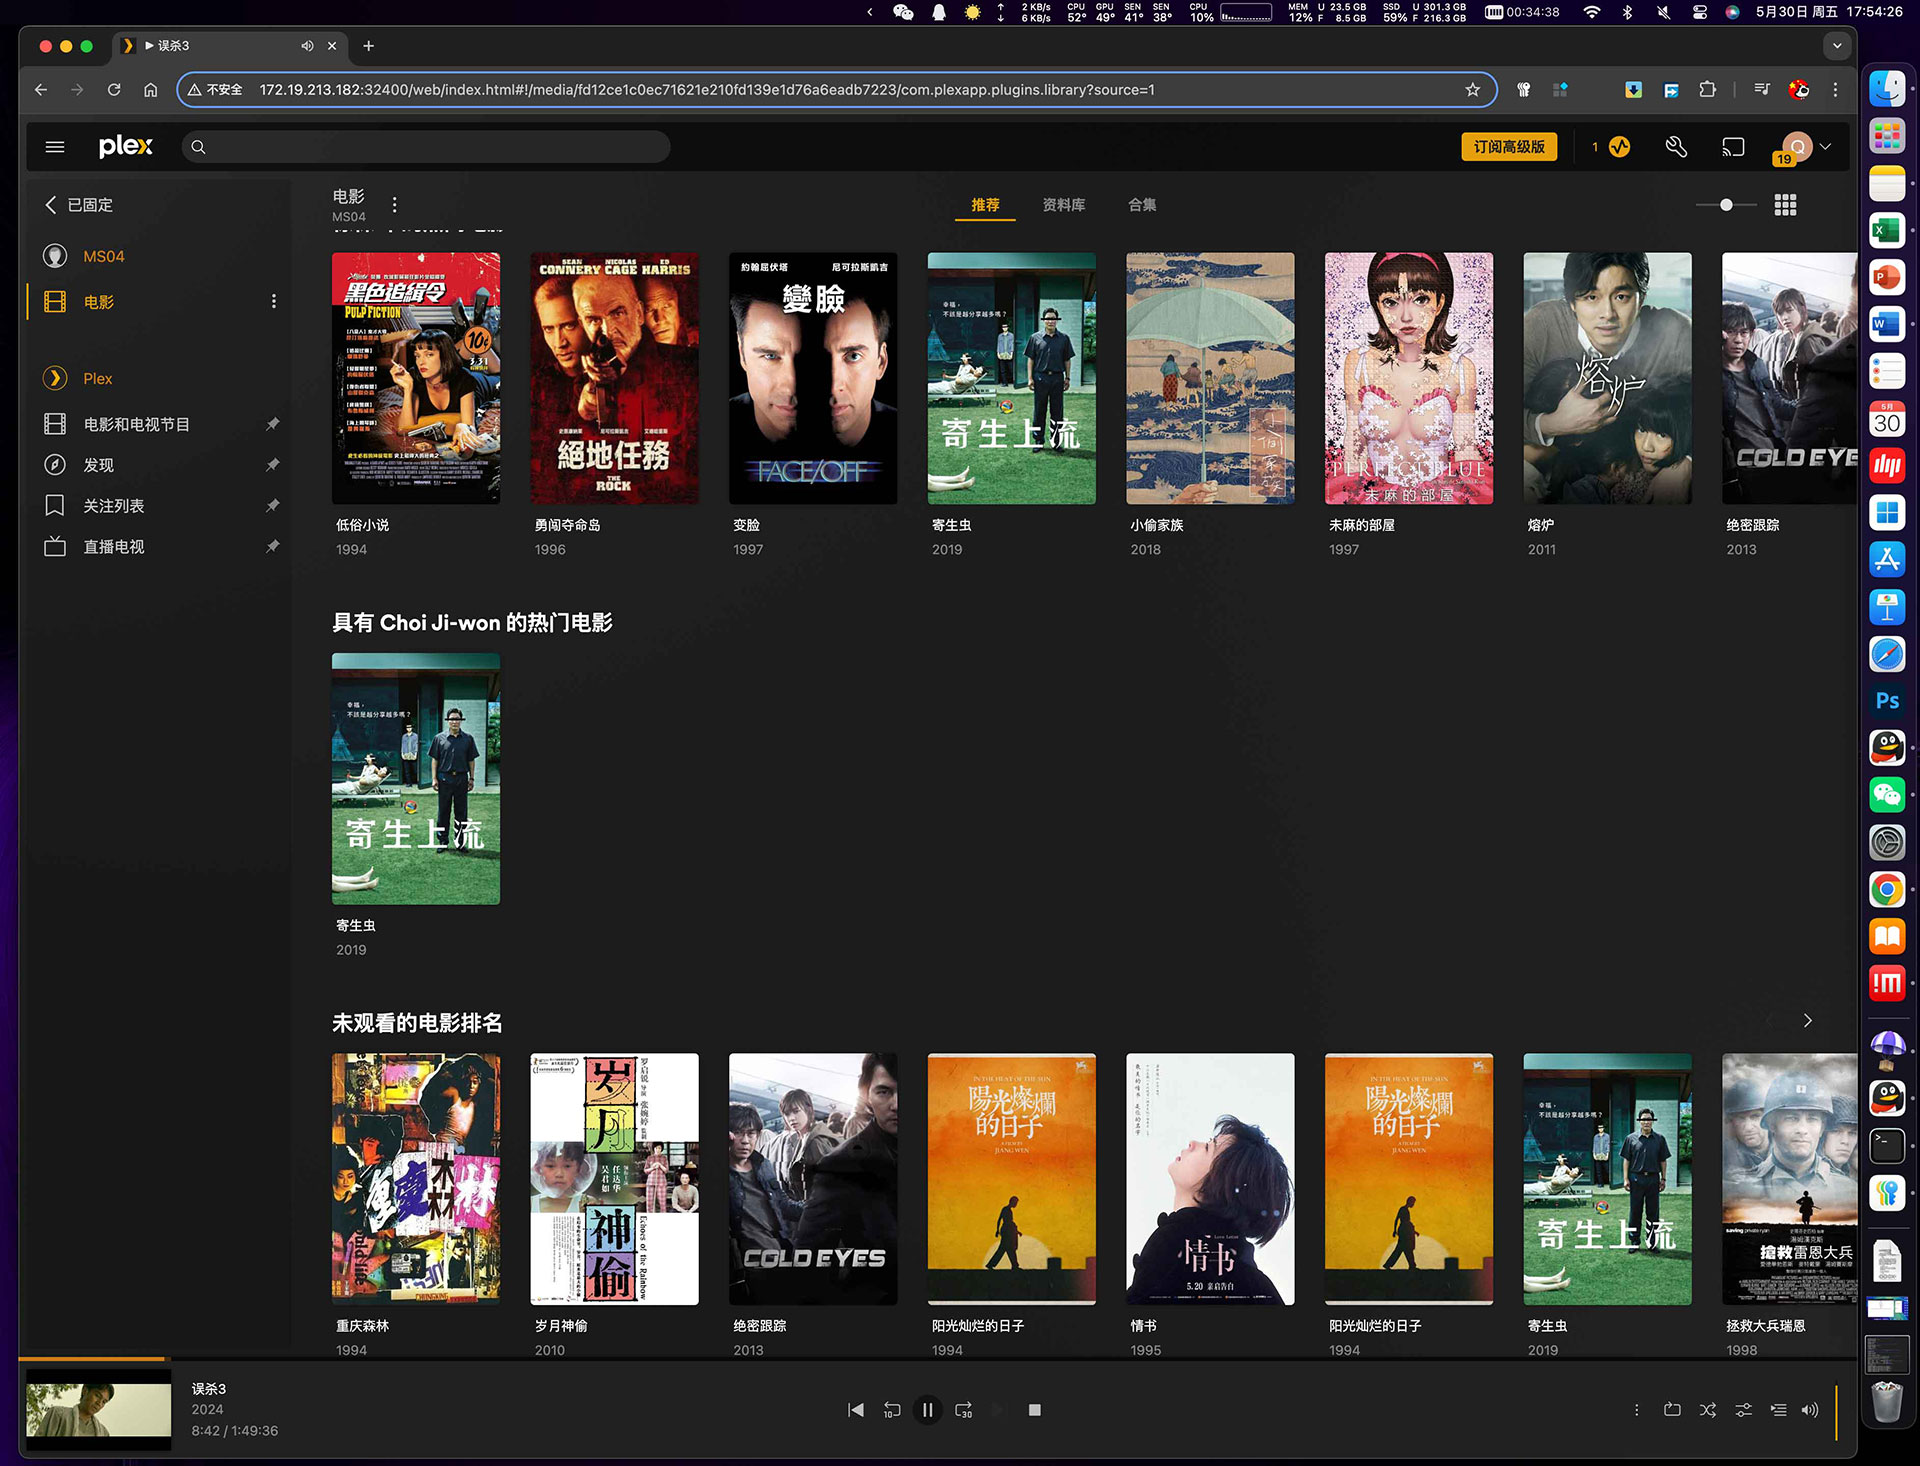The image size is (1920, 1466).
Task: Seek on the playback progress bar
Action: pyautogui.click(x=937, y=1359)
